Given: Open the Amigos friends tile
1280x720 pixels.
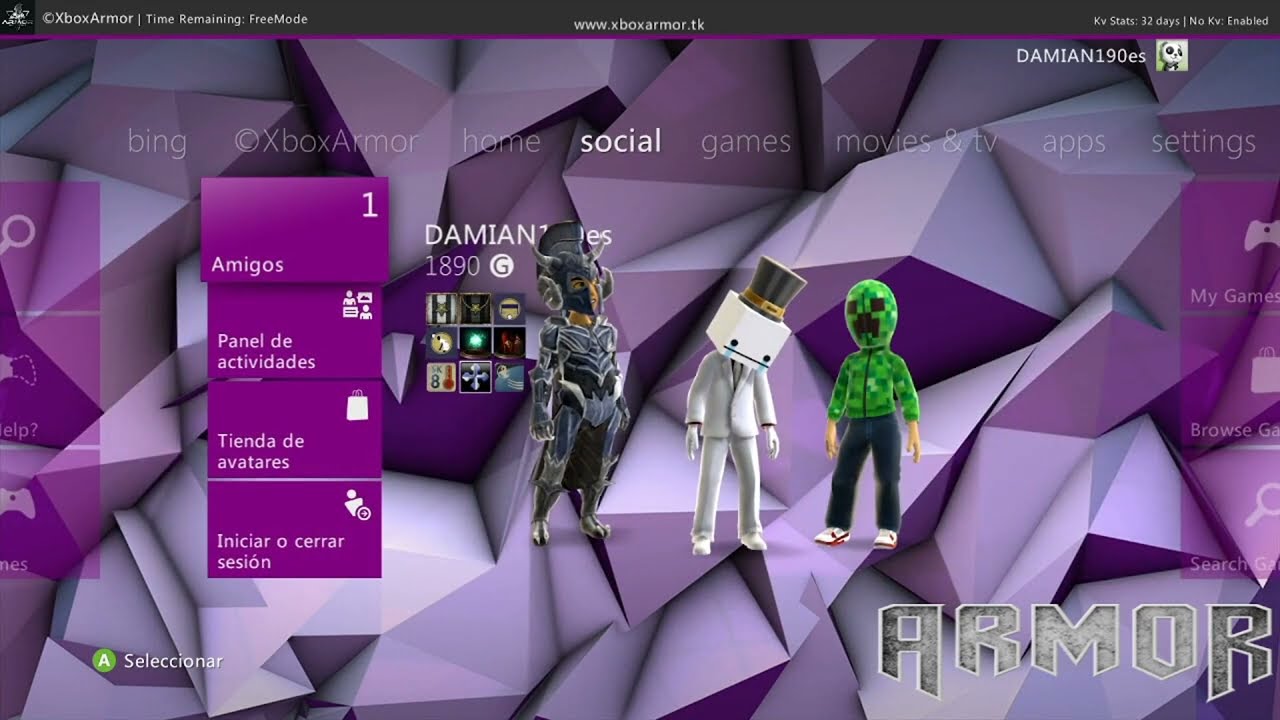Looking at the screenshot, I should pos(294,230).
